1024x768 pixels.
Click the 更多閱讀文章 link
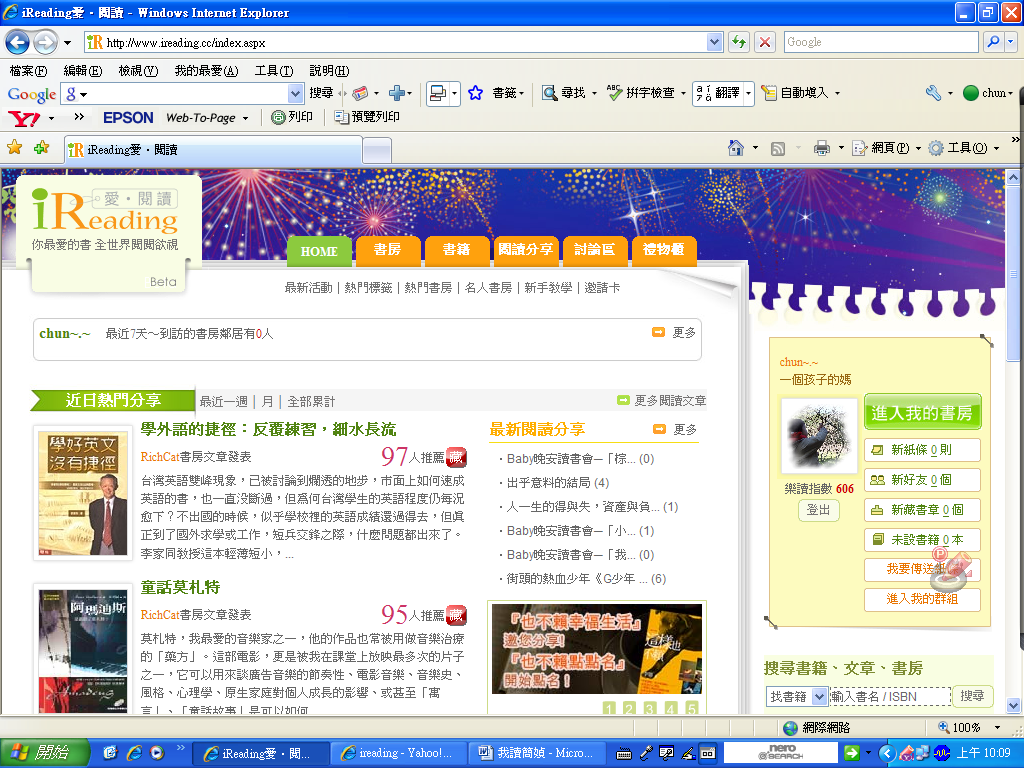tap(670, 400)
